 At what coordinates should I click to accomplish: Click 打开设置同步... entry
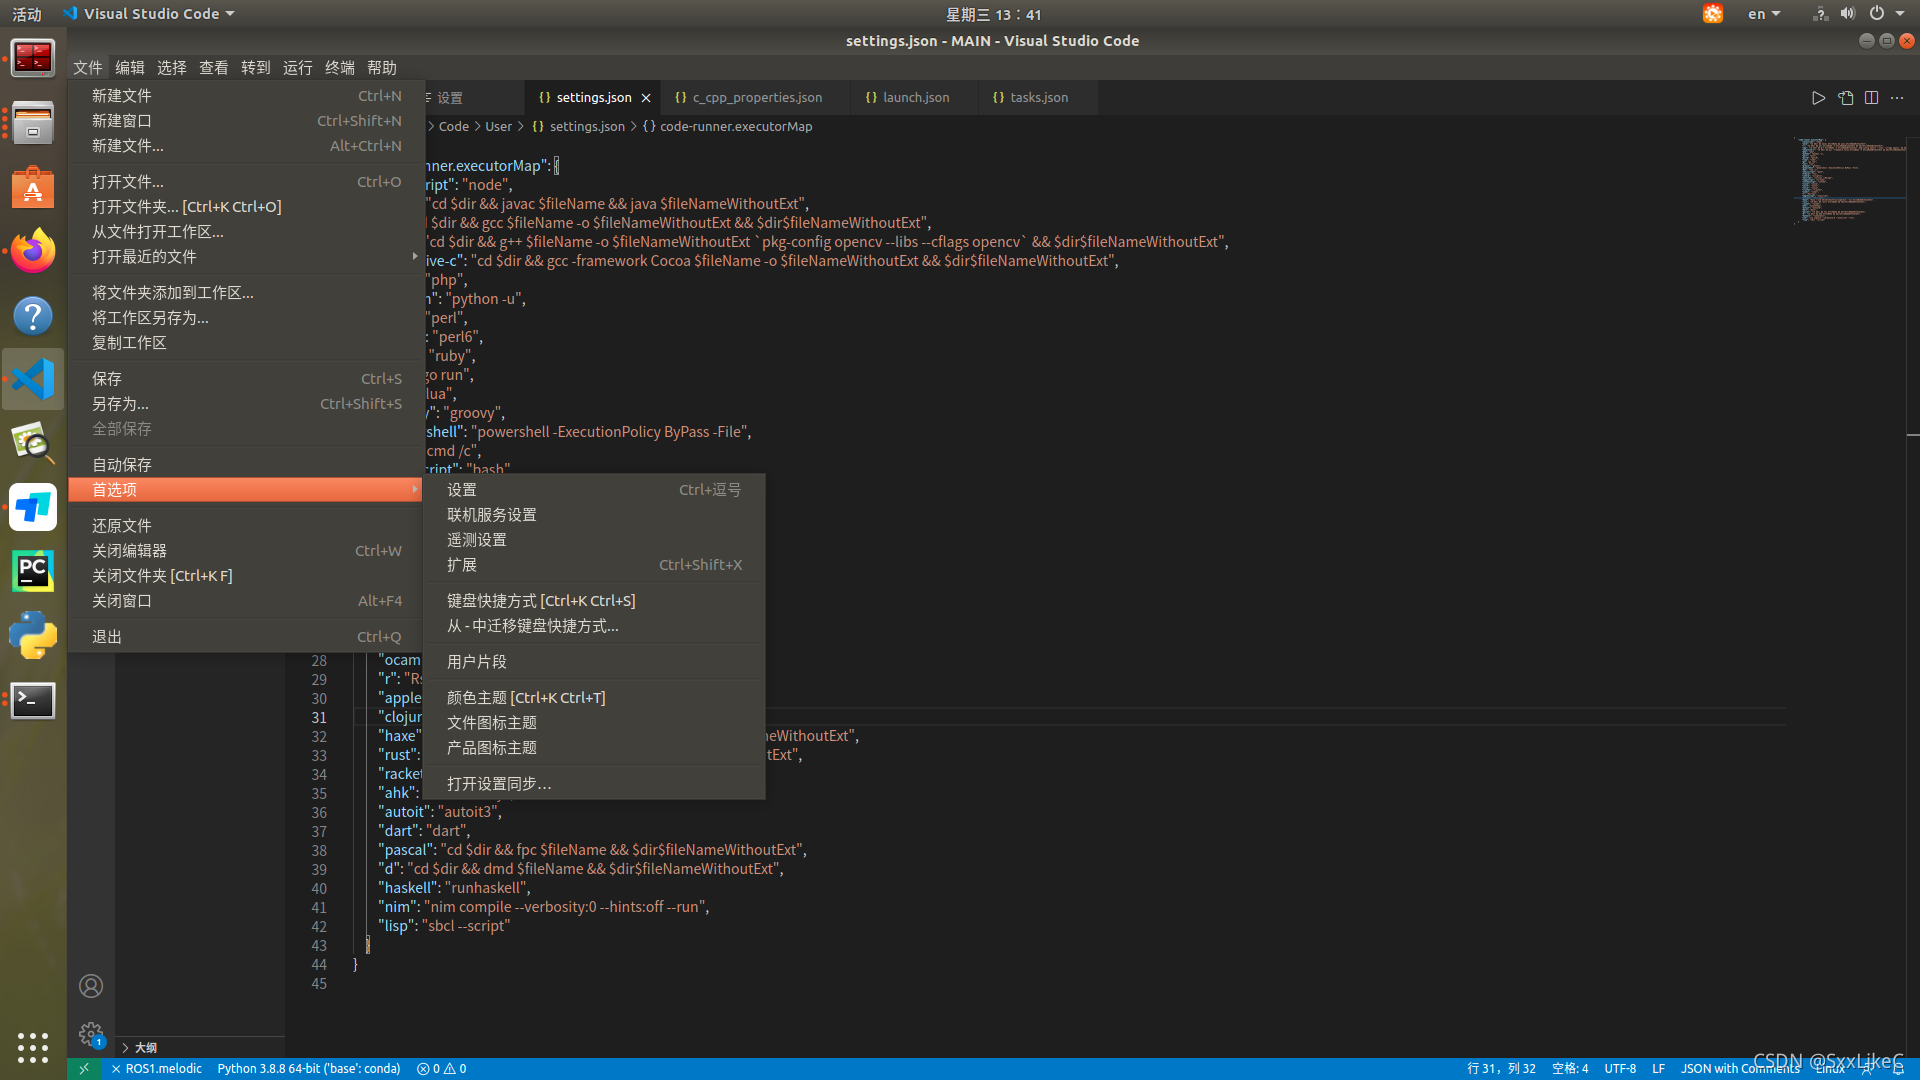pyautogui.click(x=594, y=784)
